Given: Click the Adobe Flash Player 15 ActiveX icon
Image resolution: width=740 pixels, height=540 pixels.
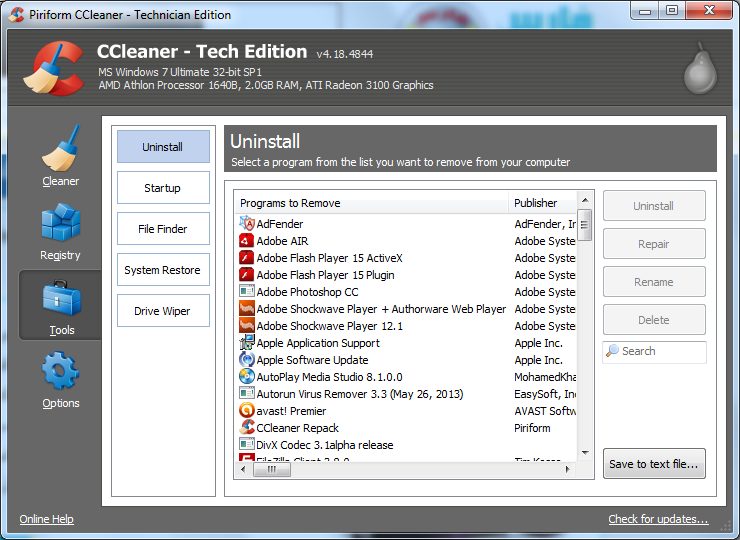Looking at the screenshot, I should (x=247, y=258).
